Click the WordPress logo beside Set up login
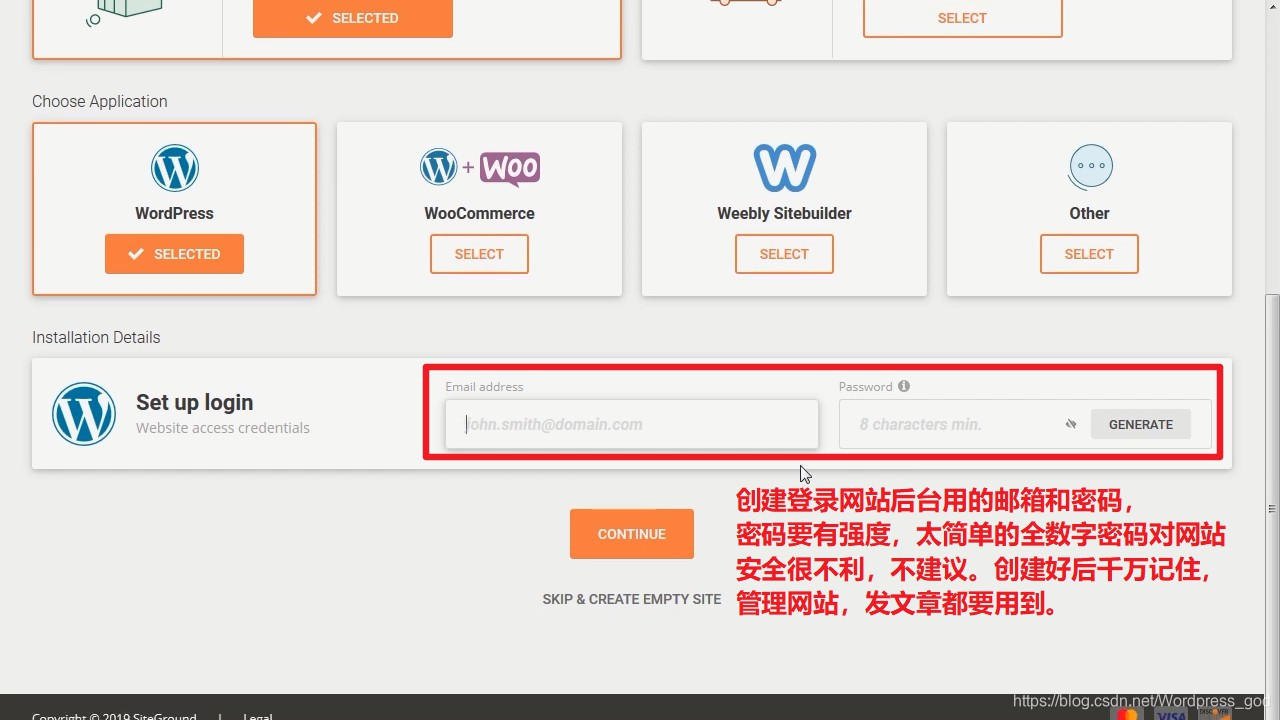Viewport: 1280px width, 720px height. [x=84, y=414]
